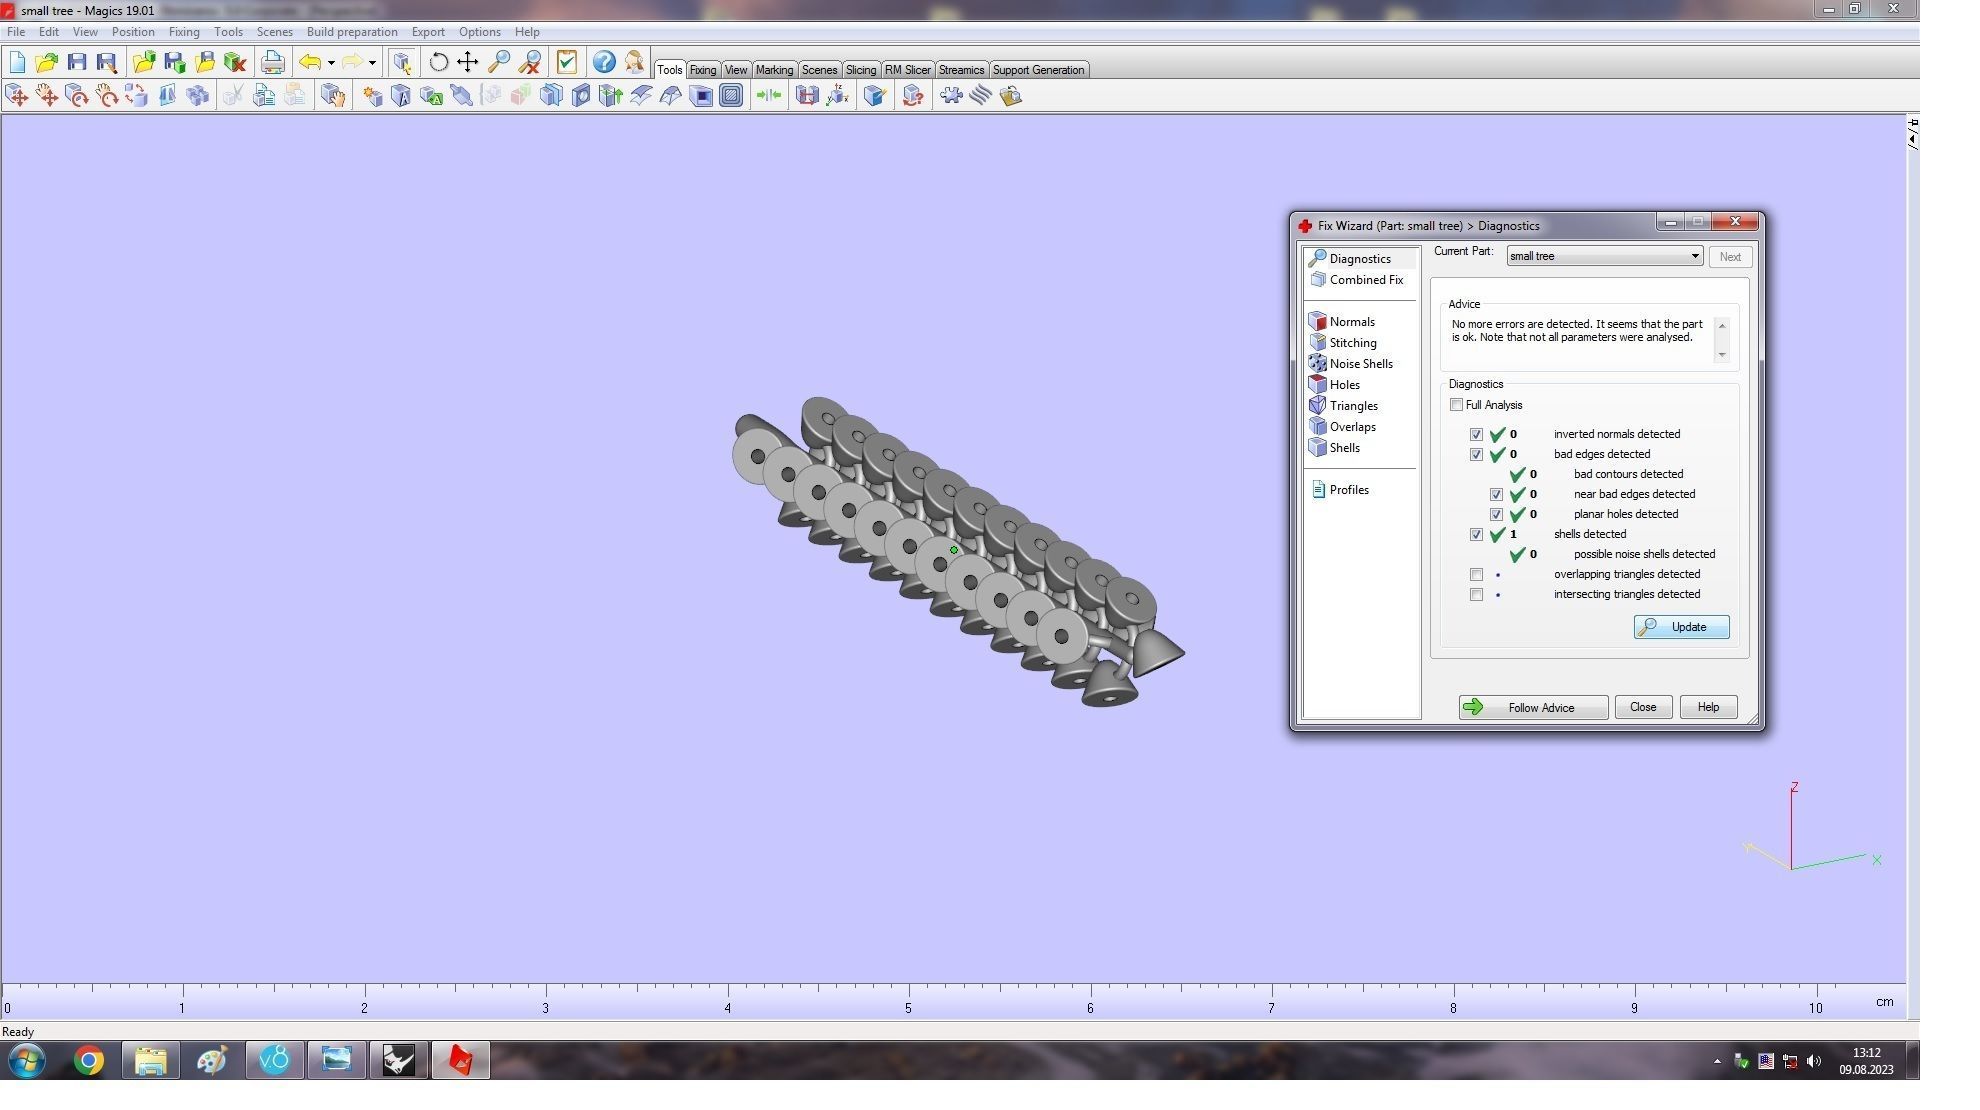Expand the Undo history dropdown arrow
The height and width of the screenshot is (1110, 1980).
(331, 62)
